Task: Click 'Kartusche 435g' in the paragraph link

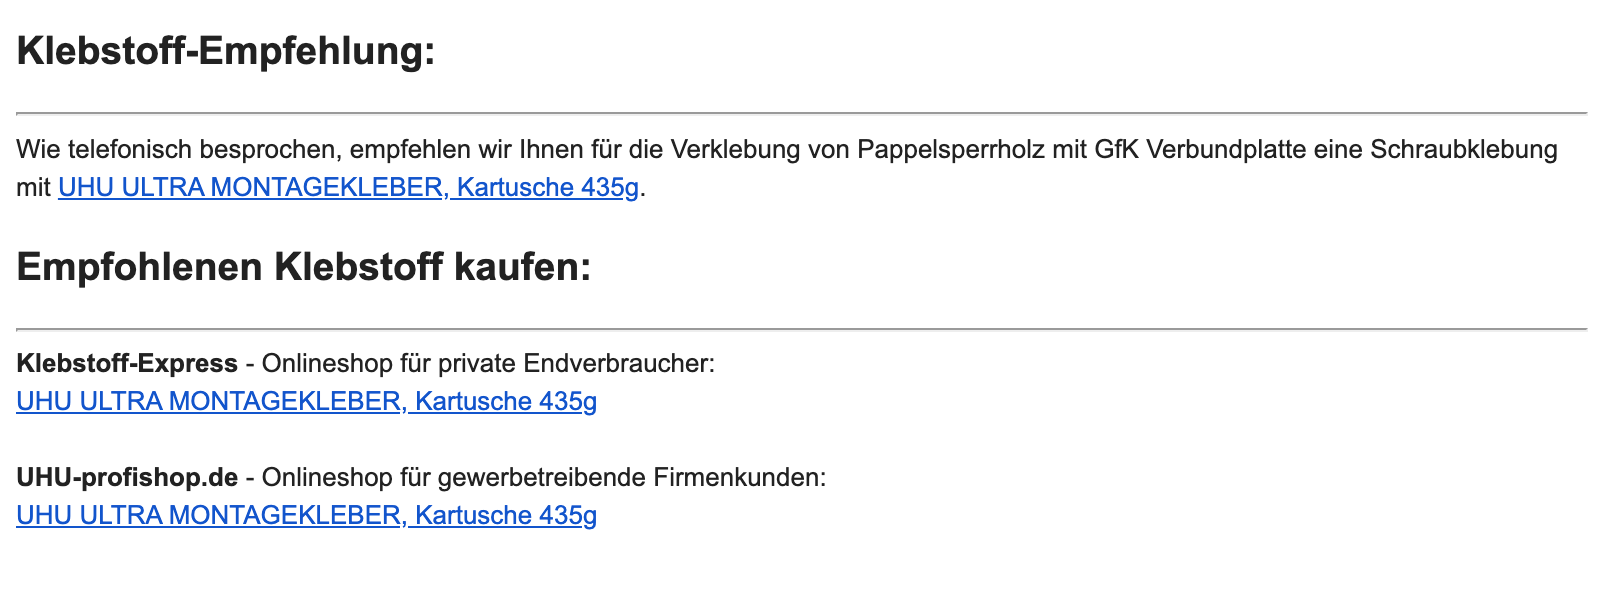Action: pyautogui.click(x=548, y=187)
